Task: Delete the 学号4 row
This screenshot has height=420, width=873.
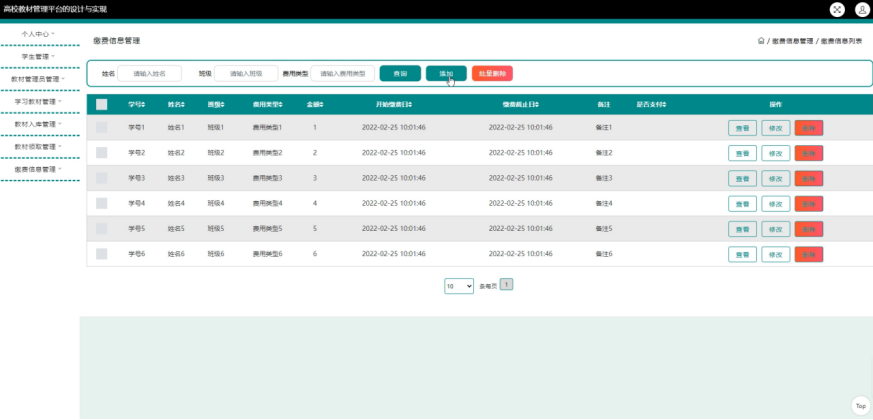Action: click(808, 204)
